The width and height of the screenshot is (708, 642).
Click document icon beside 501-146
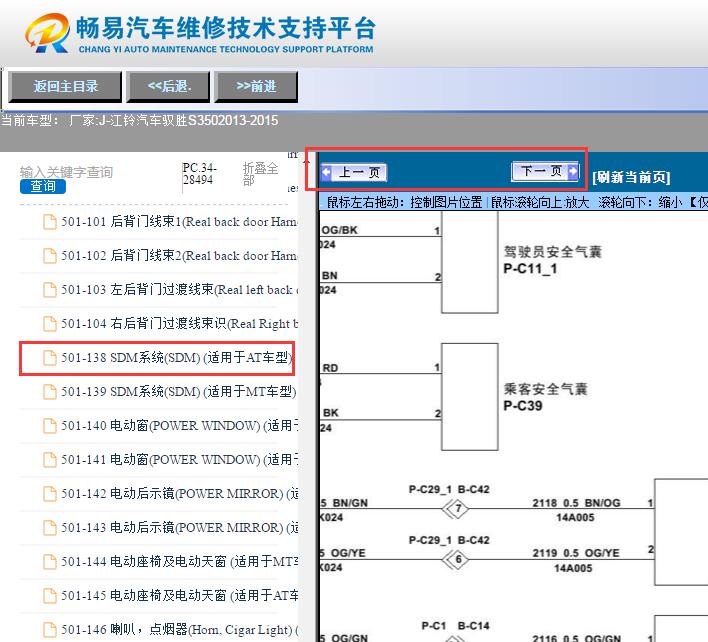point(50,630)
